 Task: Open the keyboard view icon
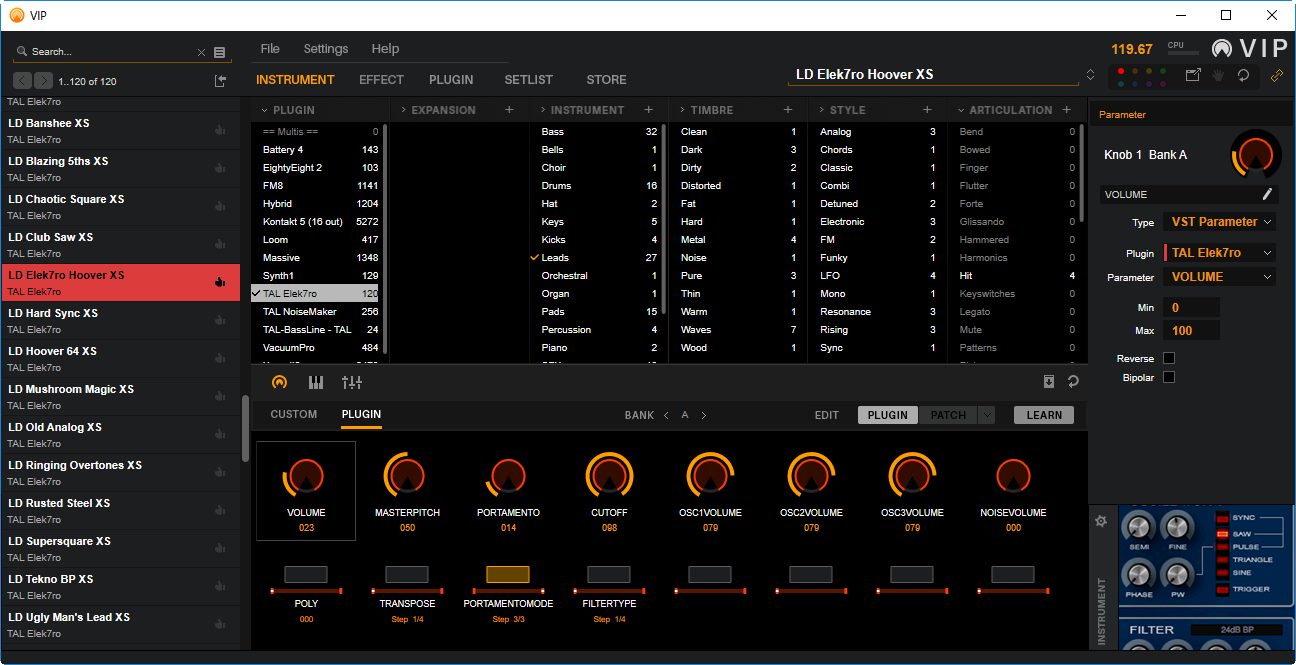[316, 382]
